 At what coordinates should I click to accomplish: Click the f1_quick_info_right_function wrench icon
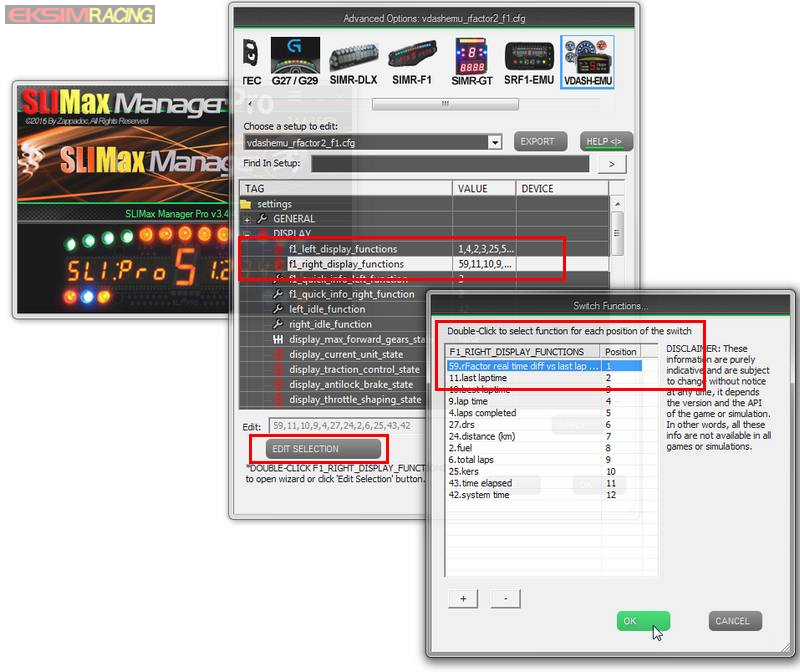click(278, 294)
